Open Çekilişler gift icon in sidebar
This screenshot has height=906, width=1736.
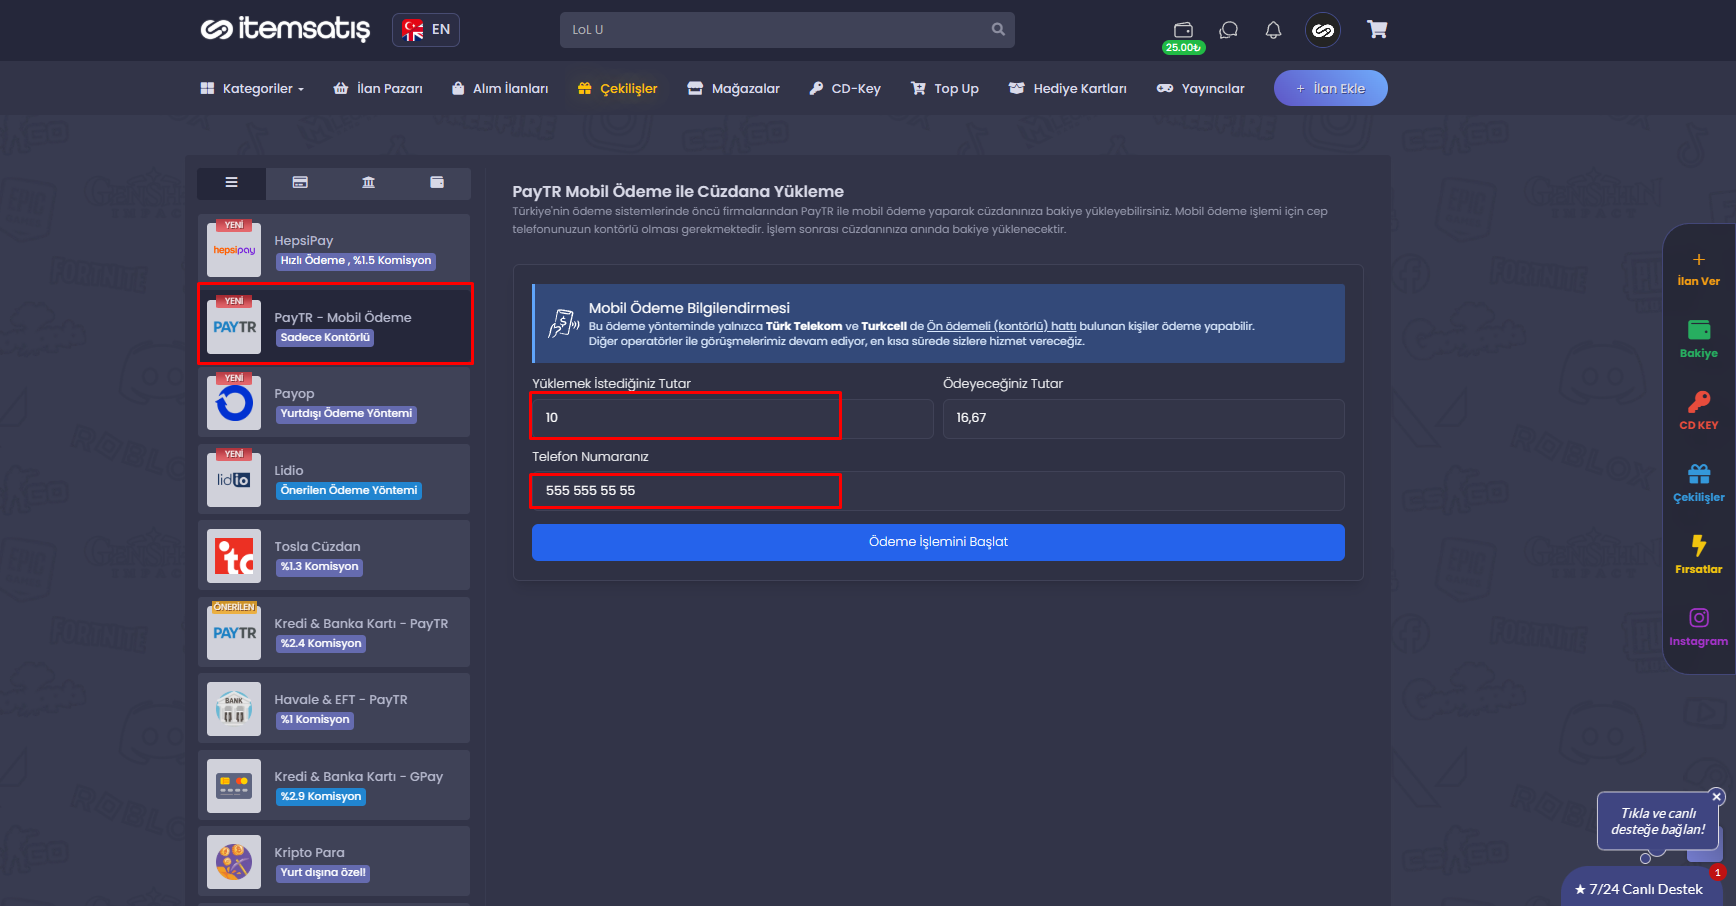pos(1699,483)
